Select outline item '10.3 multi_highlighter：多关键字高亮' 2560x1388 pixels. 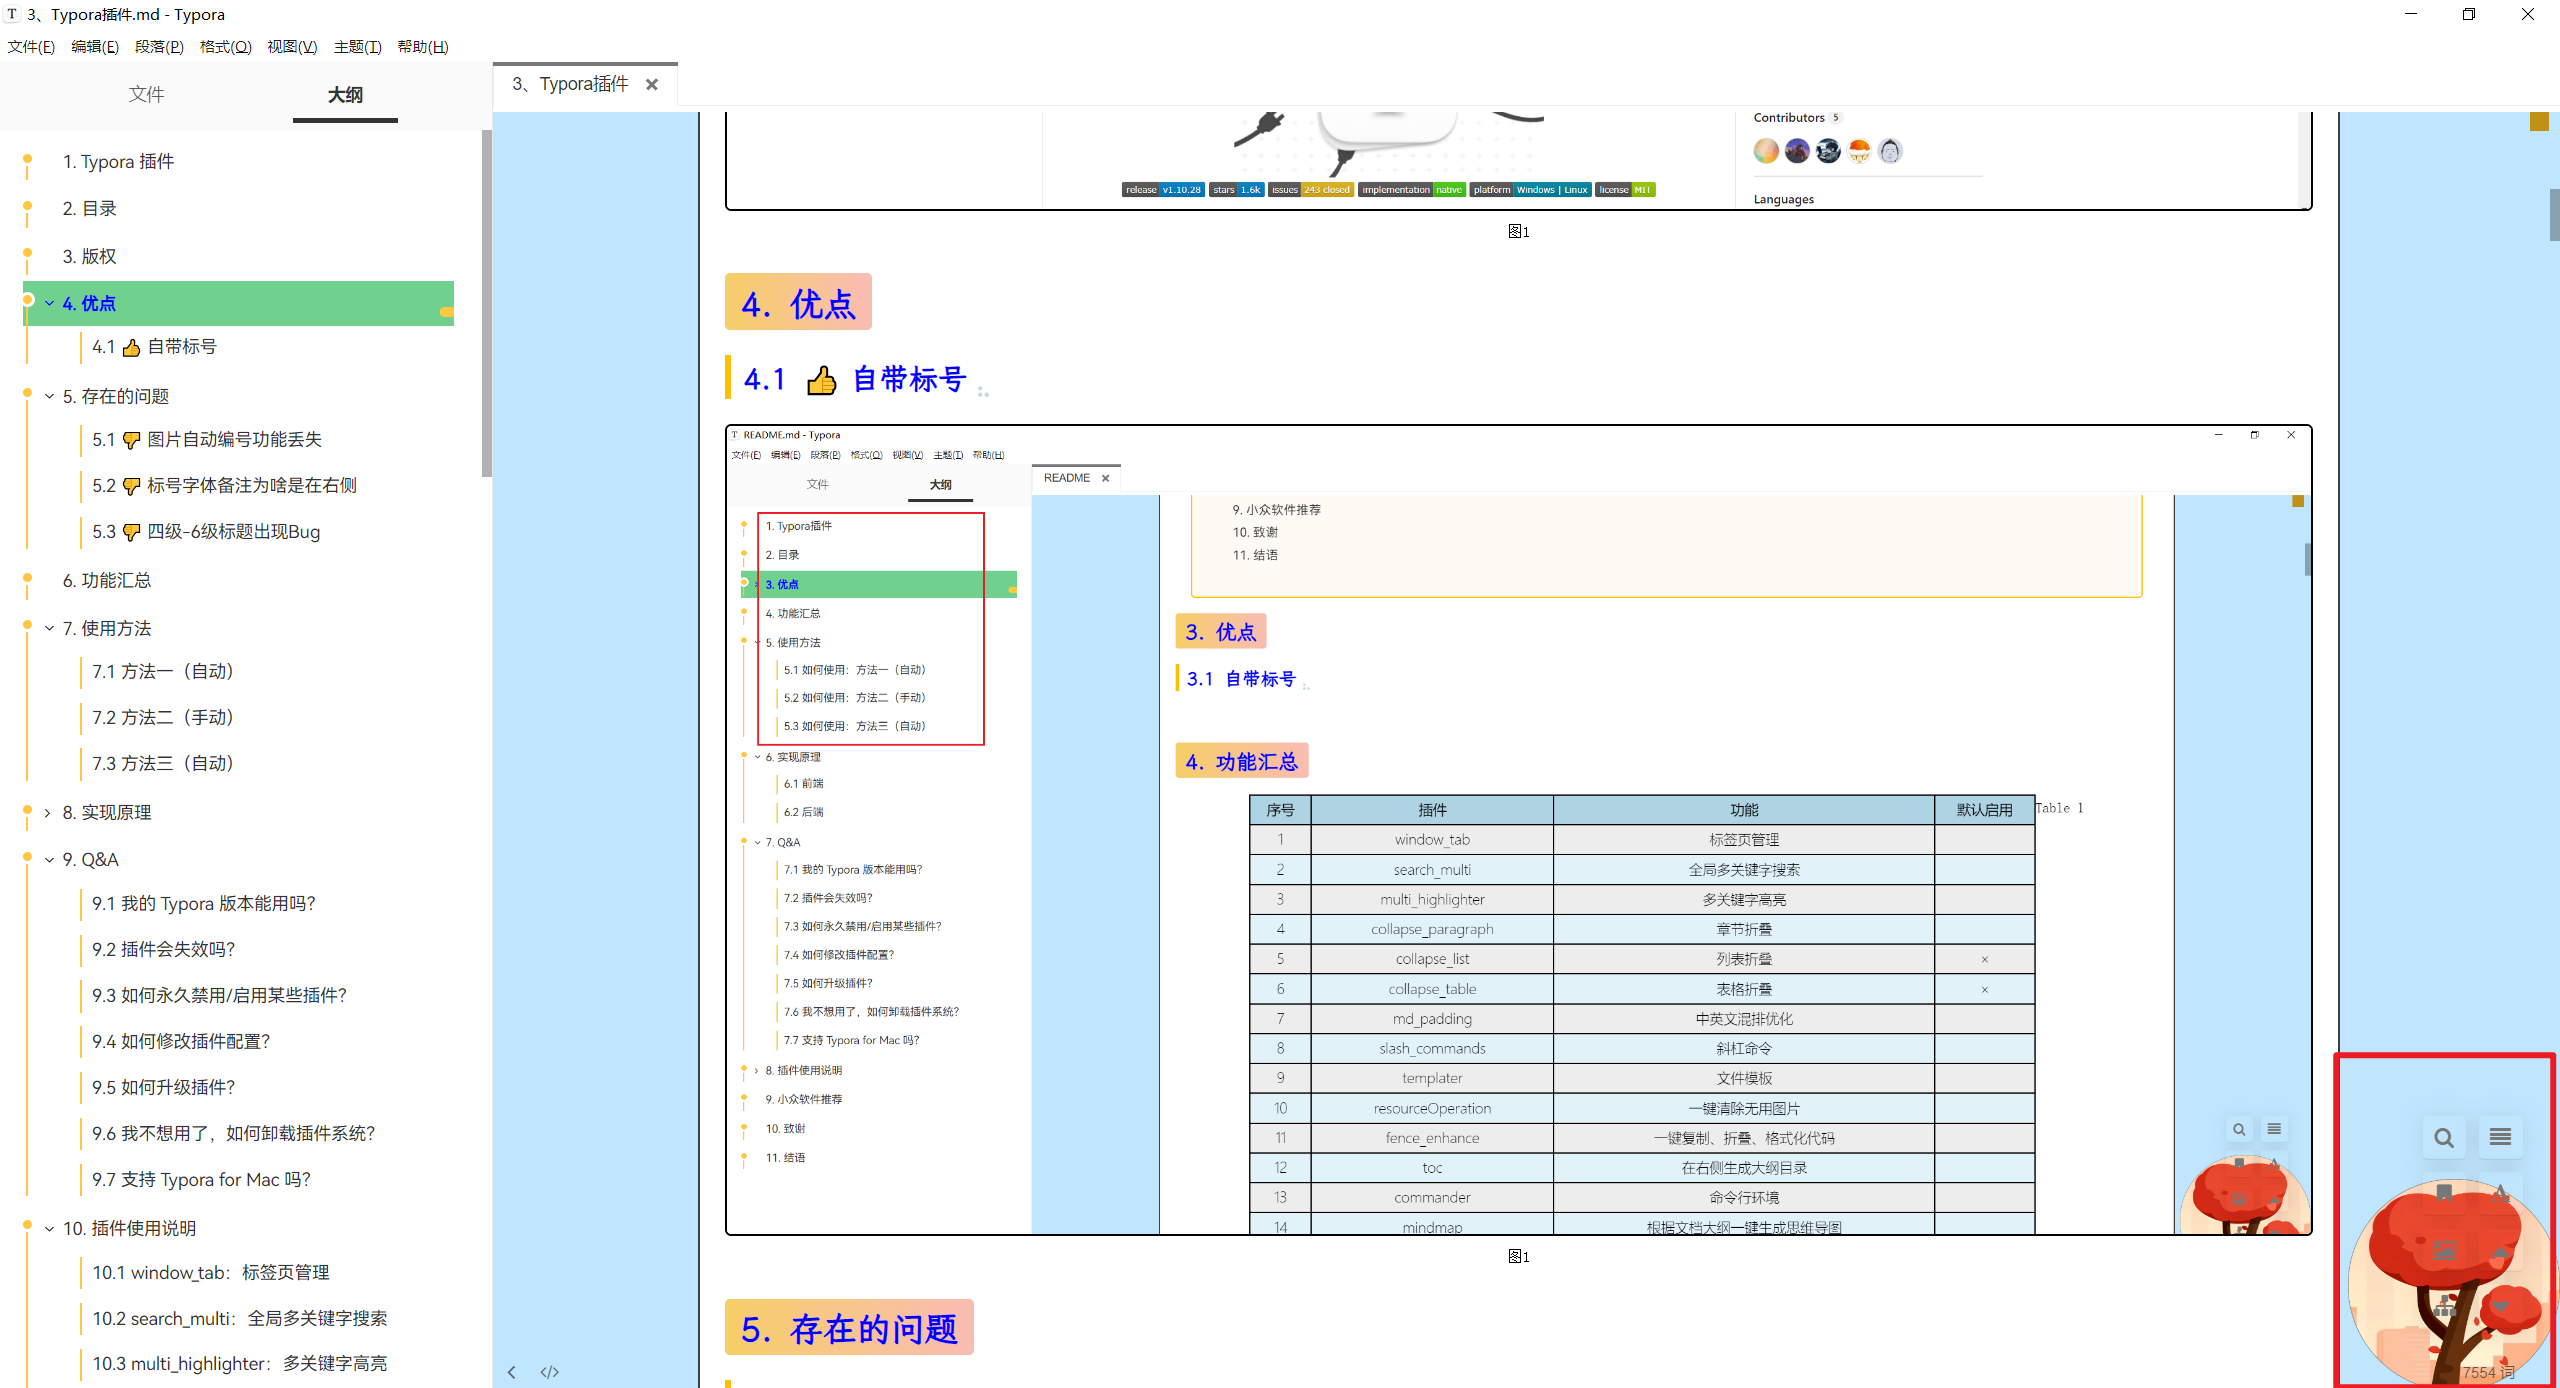[x=240, y=1363]
